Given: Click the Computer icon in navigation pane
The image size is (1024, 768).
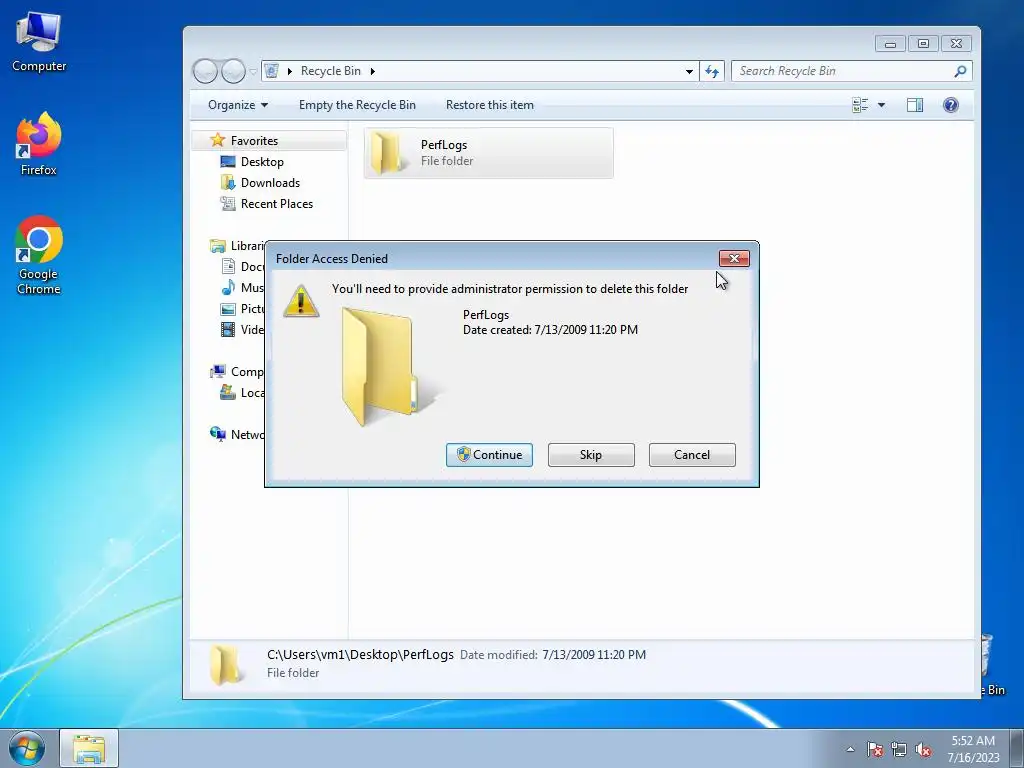Looking at the screenshot, I should [217, 372].
